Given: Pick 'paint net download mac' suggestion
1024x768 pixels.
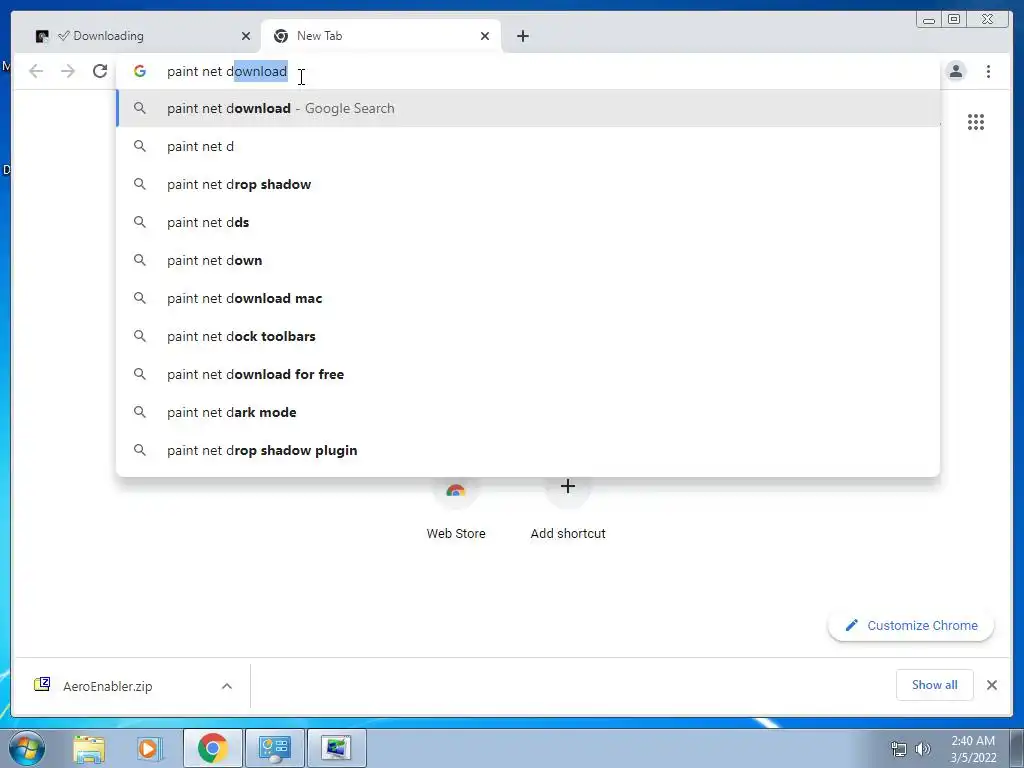Looking at the screenshot, I should coord(528,298).
